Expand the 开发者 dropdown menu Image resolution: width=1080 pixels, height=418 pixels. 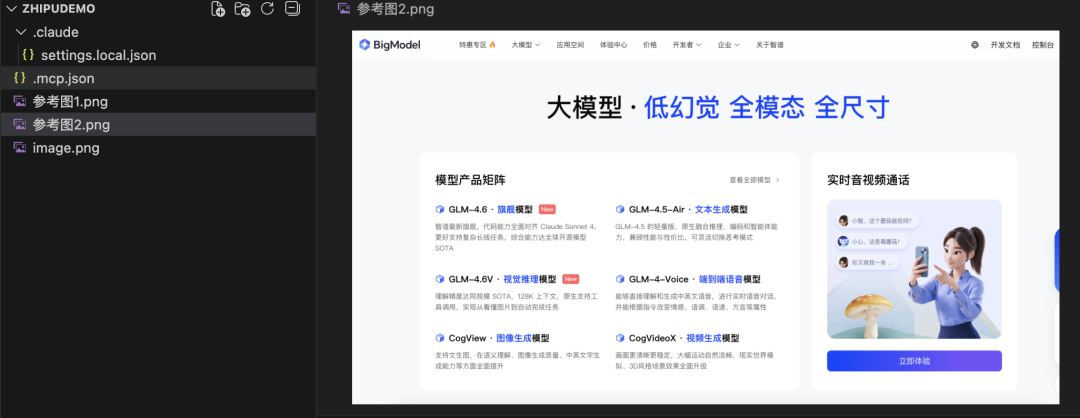pyautogui.click(x=687, y=45)
